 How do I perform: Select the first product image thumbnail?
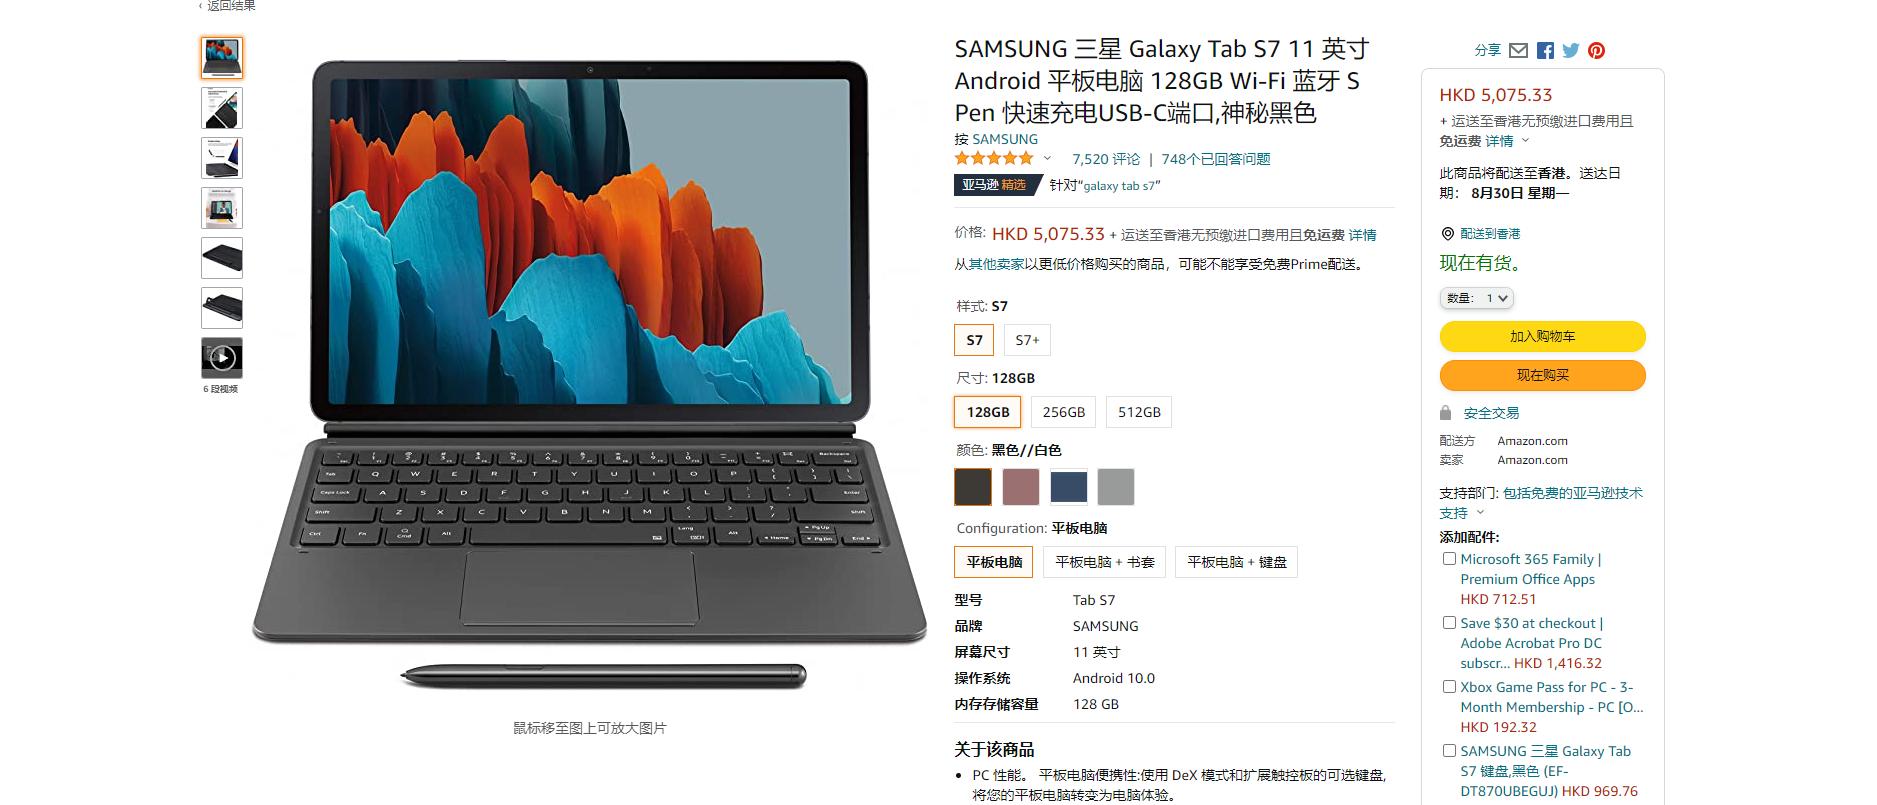222,58
